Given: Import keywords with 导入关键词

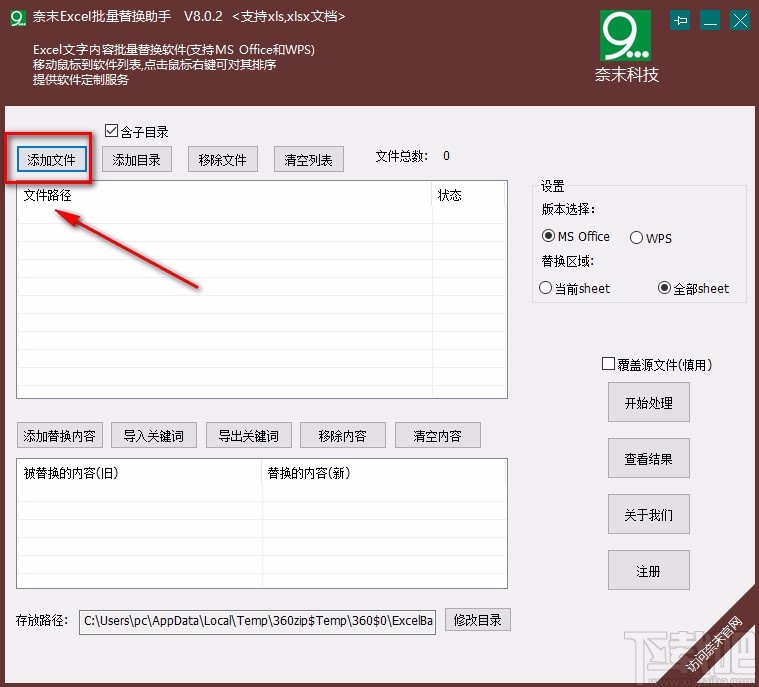Looking at the screenshot, I should pyautogui.click(x=154, y=435).
